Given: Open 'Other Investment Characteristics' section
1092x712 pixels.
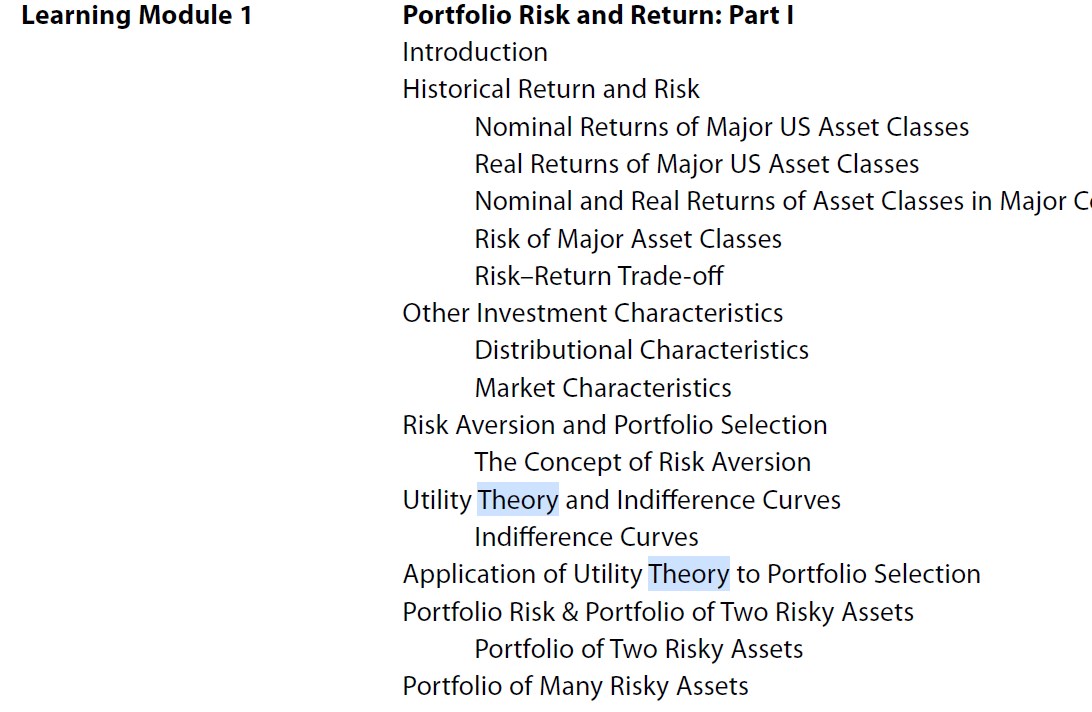Looking at the screenshot, I should (x=593, y=314).
